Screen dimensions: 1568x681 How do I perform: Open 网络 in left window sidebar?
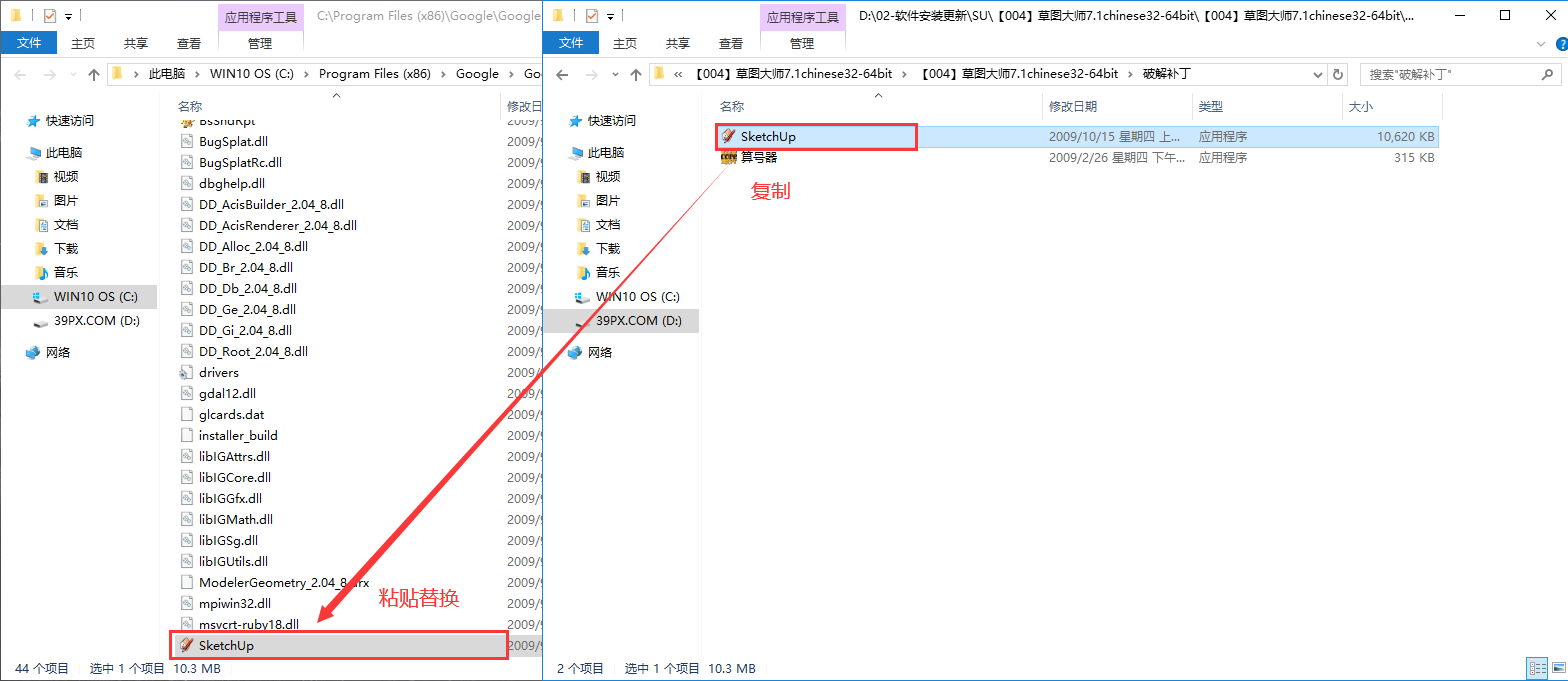pos(58,352)
